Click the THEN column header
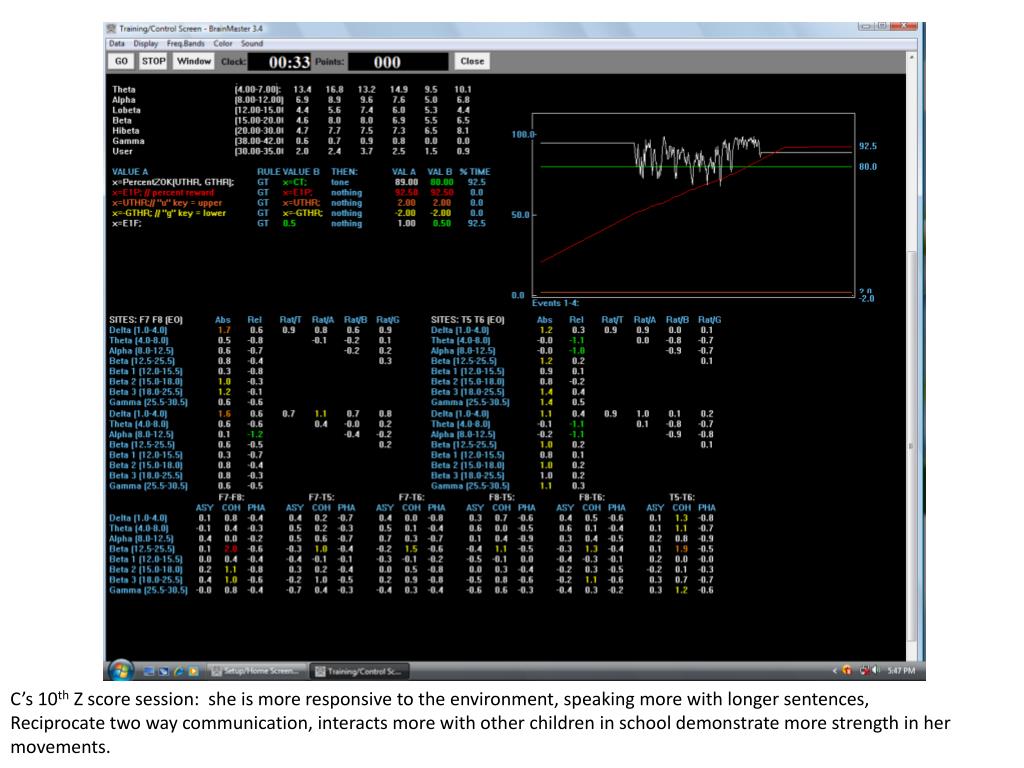The width and height of the screenshot is (1024, 768). 344,172
